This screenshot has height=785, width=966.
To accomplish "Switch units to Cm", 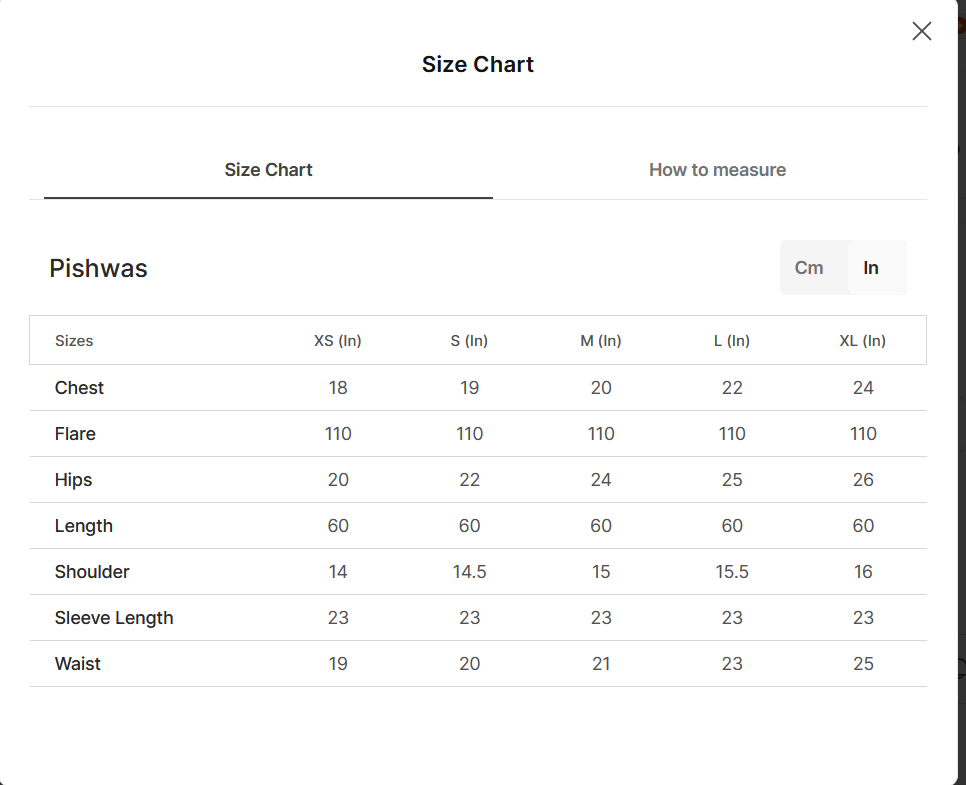I will 808,268.
